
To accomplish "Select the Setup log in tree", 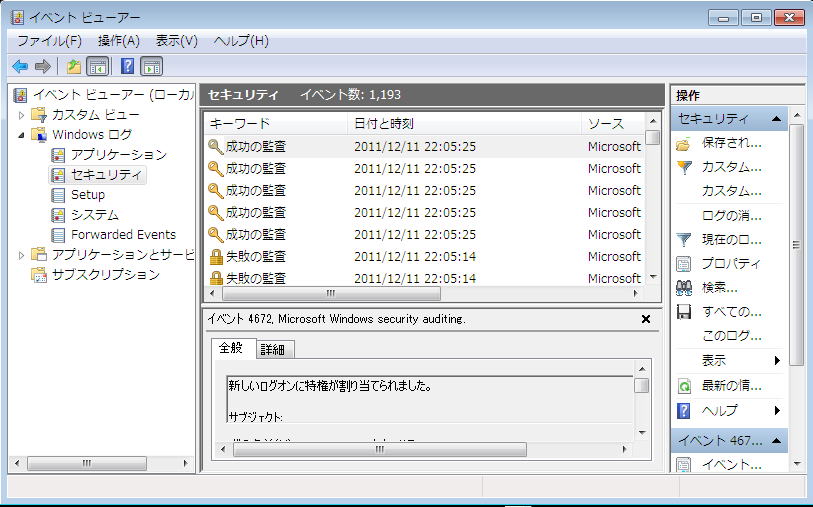I will click(88, 195).
